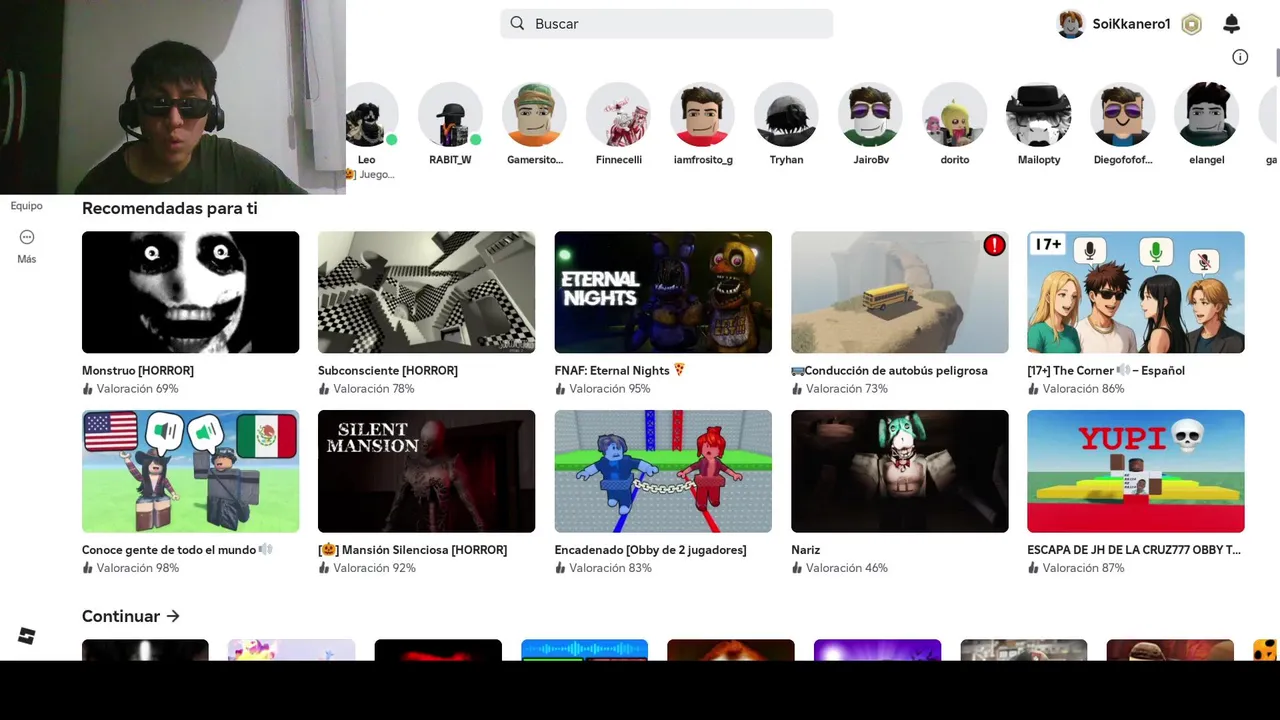Open FNAF: Eternal Nights thumbnail

click(663, 292)
